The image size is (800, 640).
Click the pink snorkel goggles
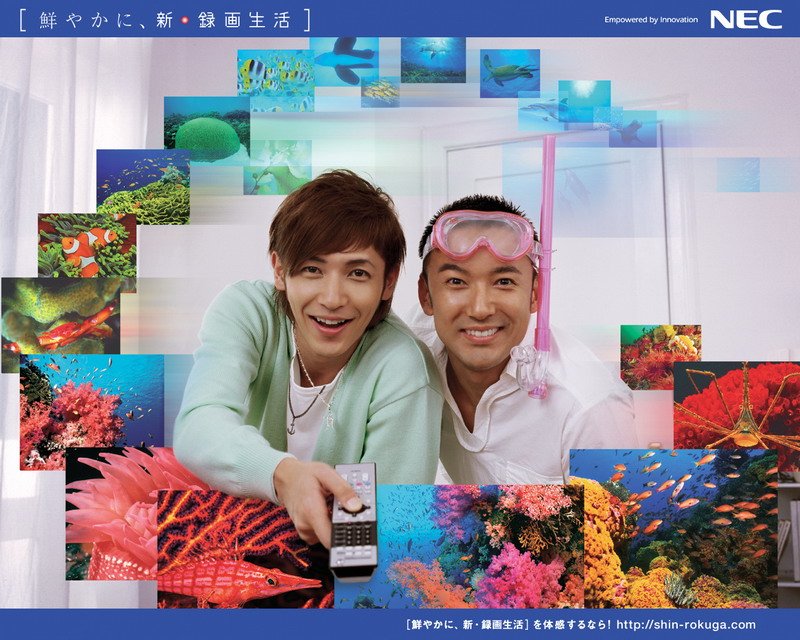[x=481, y=236]
